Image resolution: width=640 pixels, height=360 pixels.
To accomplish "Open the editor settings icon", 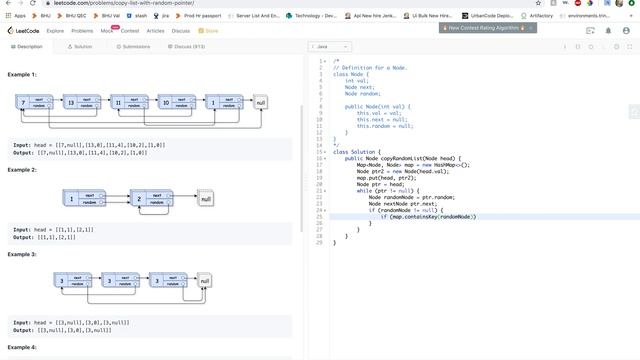I will pyautogui.click(x=616, y=47).
